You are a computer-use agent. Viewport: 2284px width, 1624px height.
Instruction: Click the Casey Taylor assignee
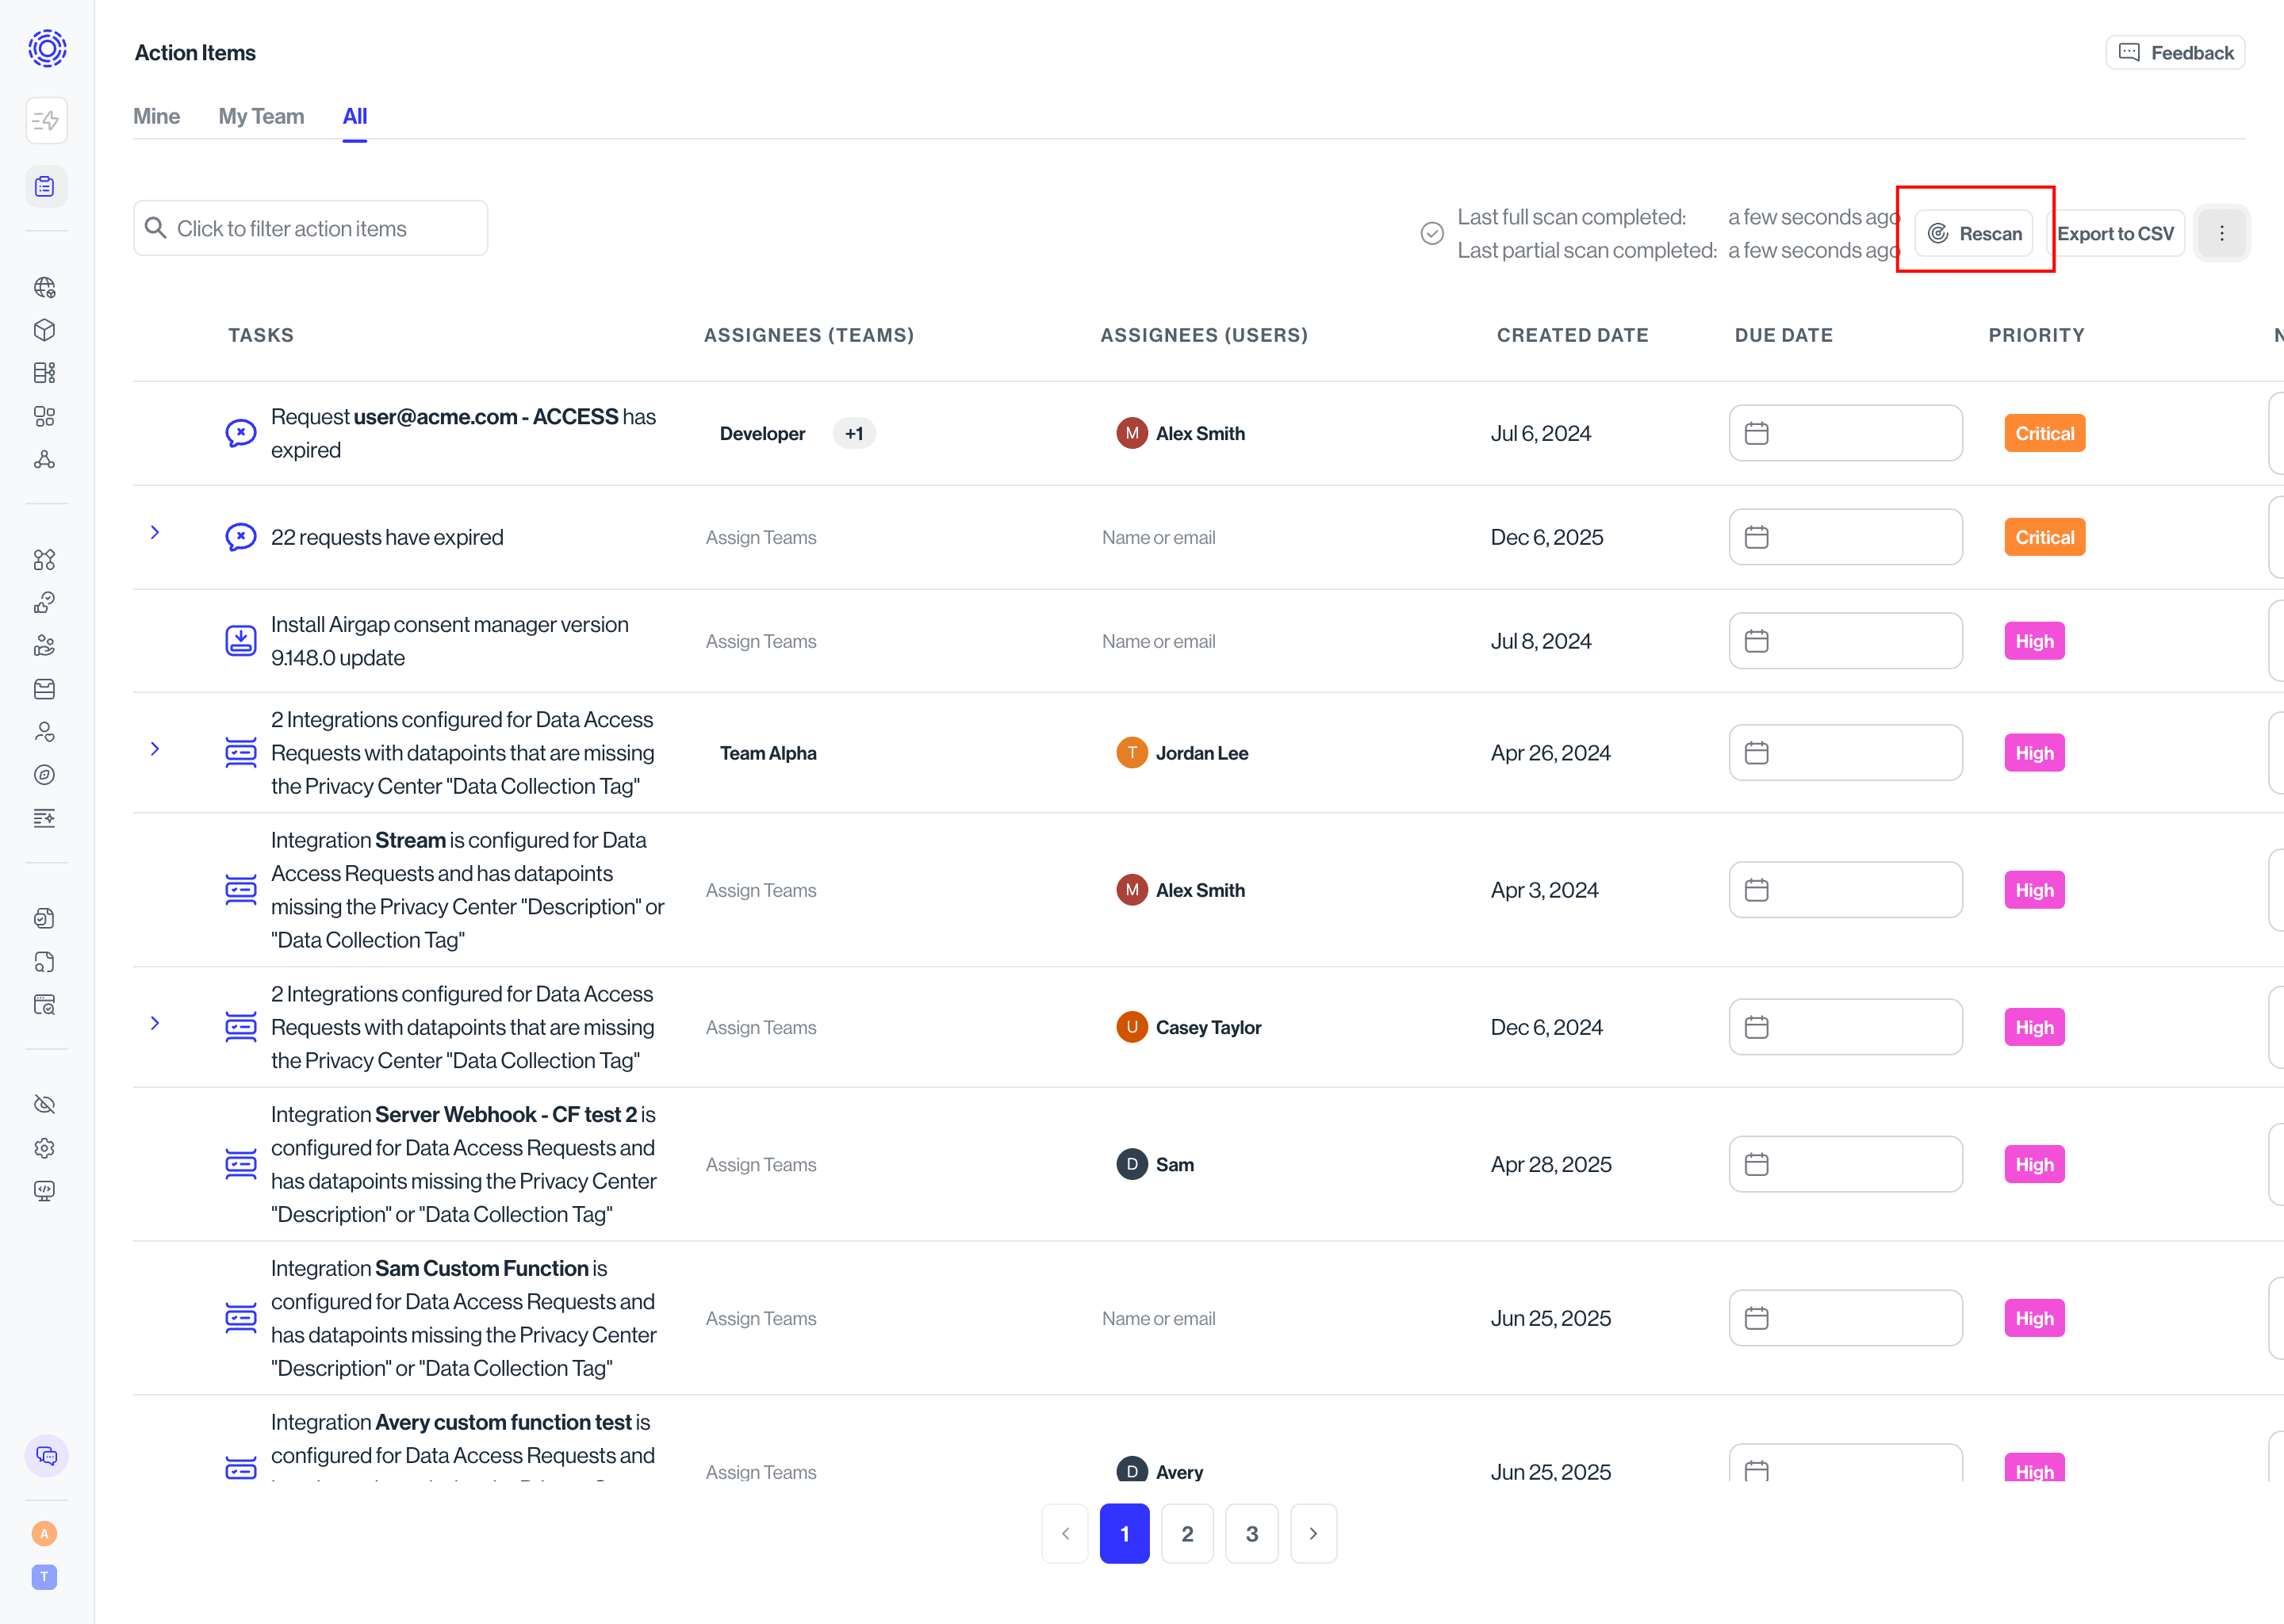[1189, 1027]
